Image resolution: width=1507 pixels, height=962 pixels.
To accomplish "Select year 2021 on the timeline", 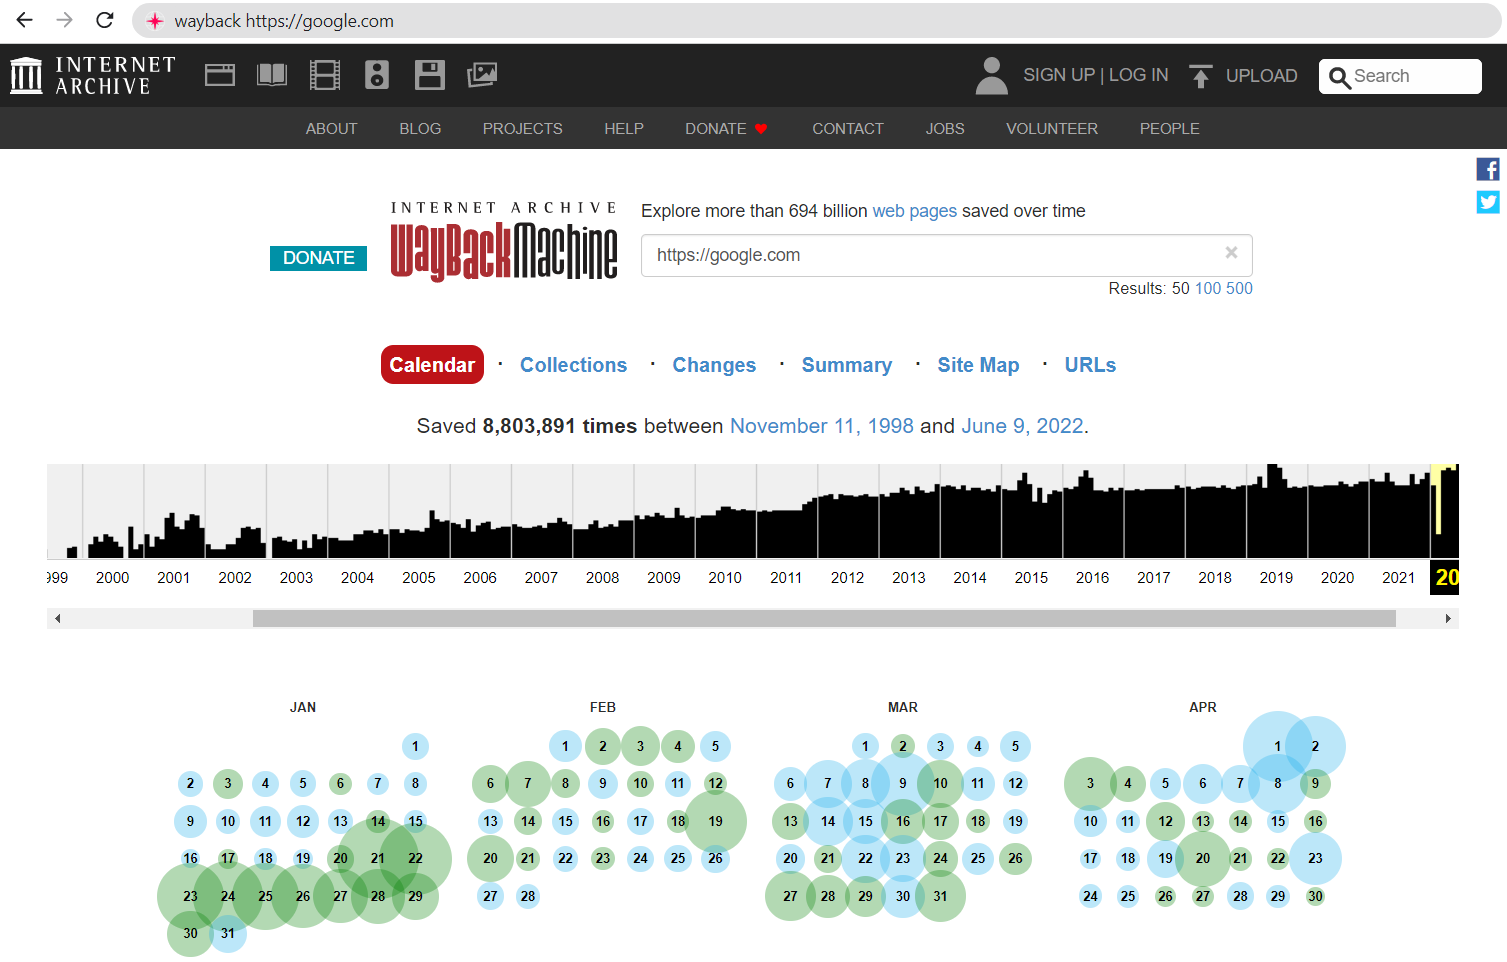I will coord(1398,577).
